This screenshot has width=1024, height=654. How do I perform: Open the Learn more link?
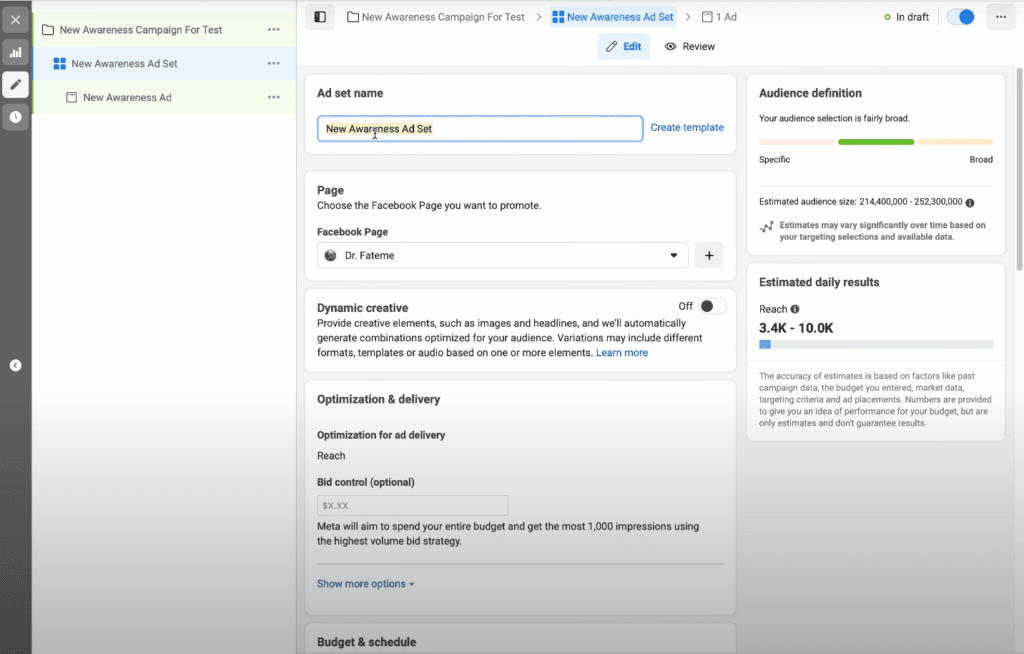click(622, 353)
